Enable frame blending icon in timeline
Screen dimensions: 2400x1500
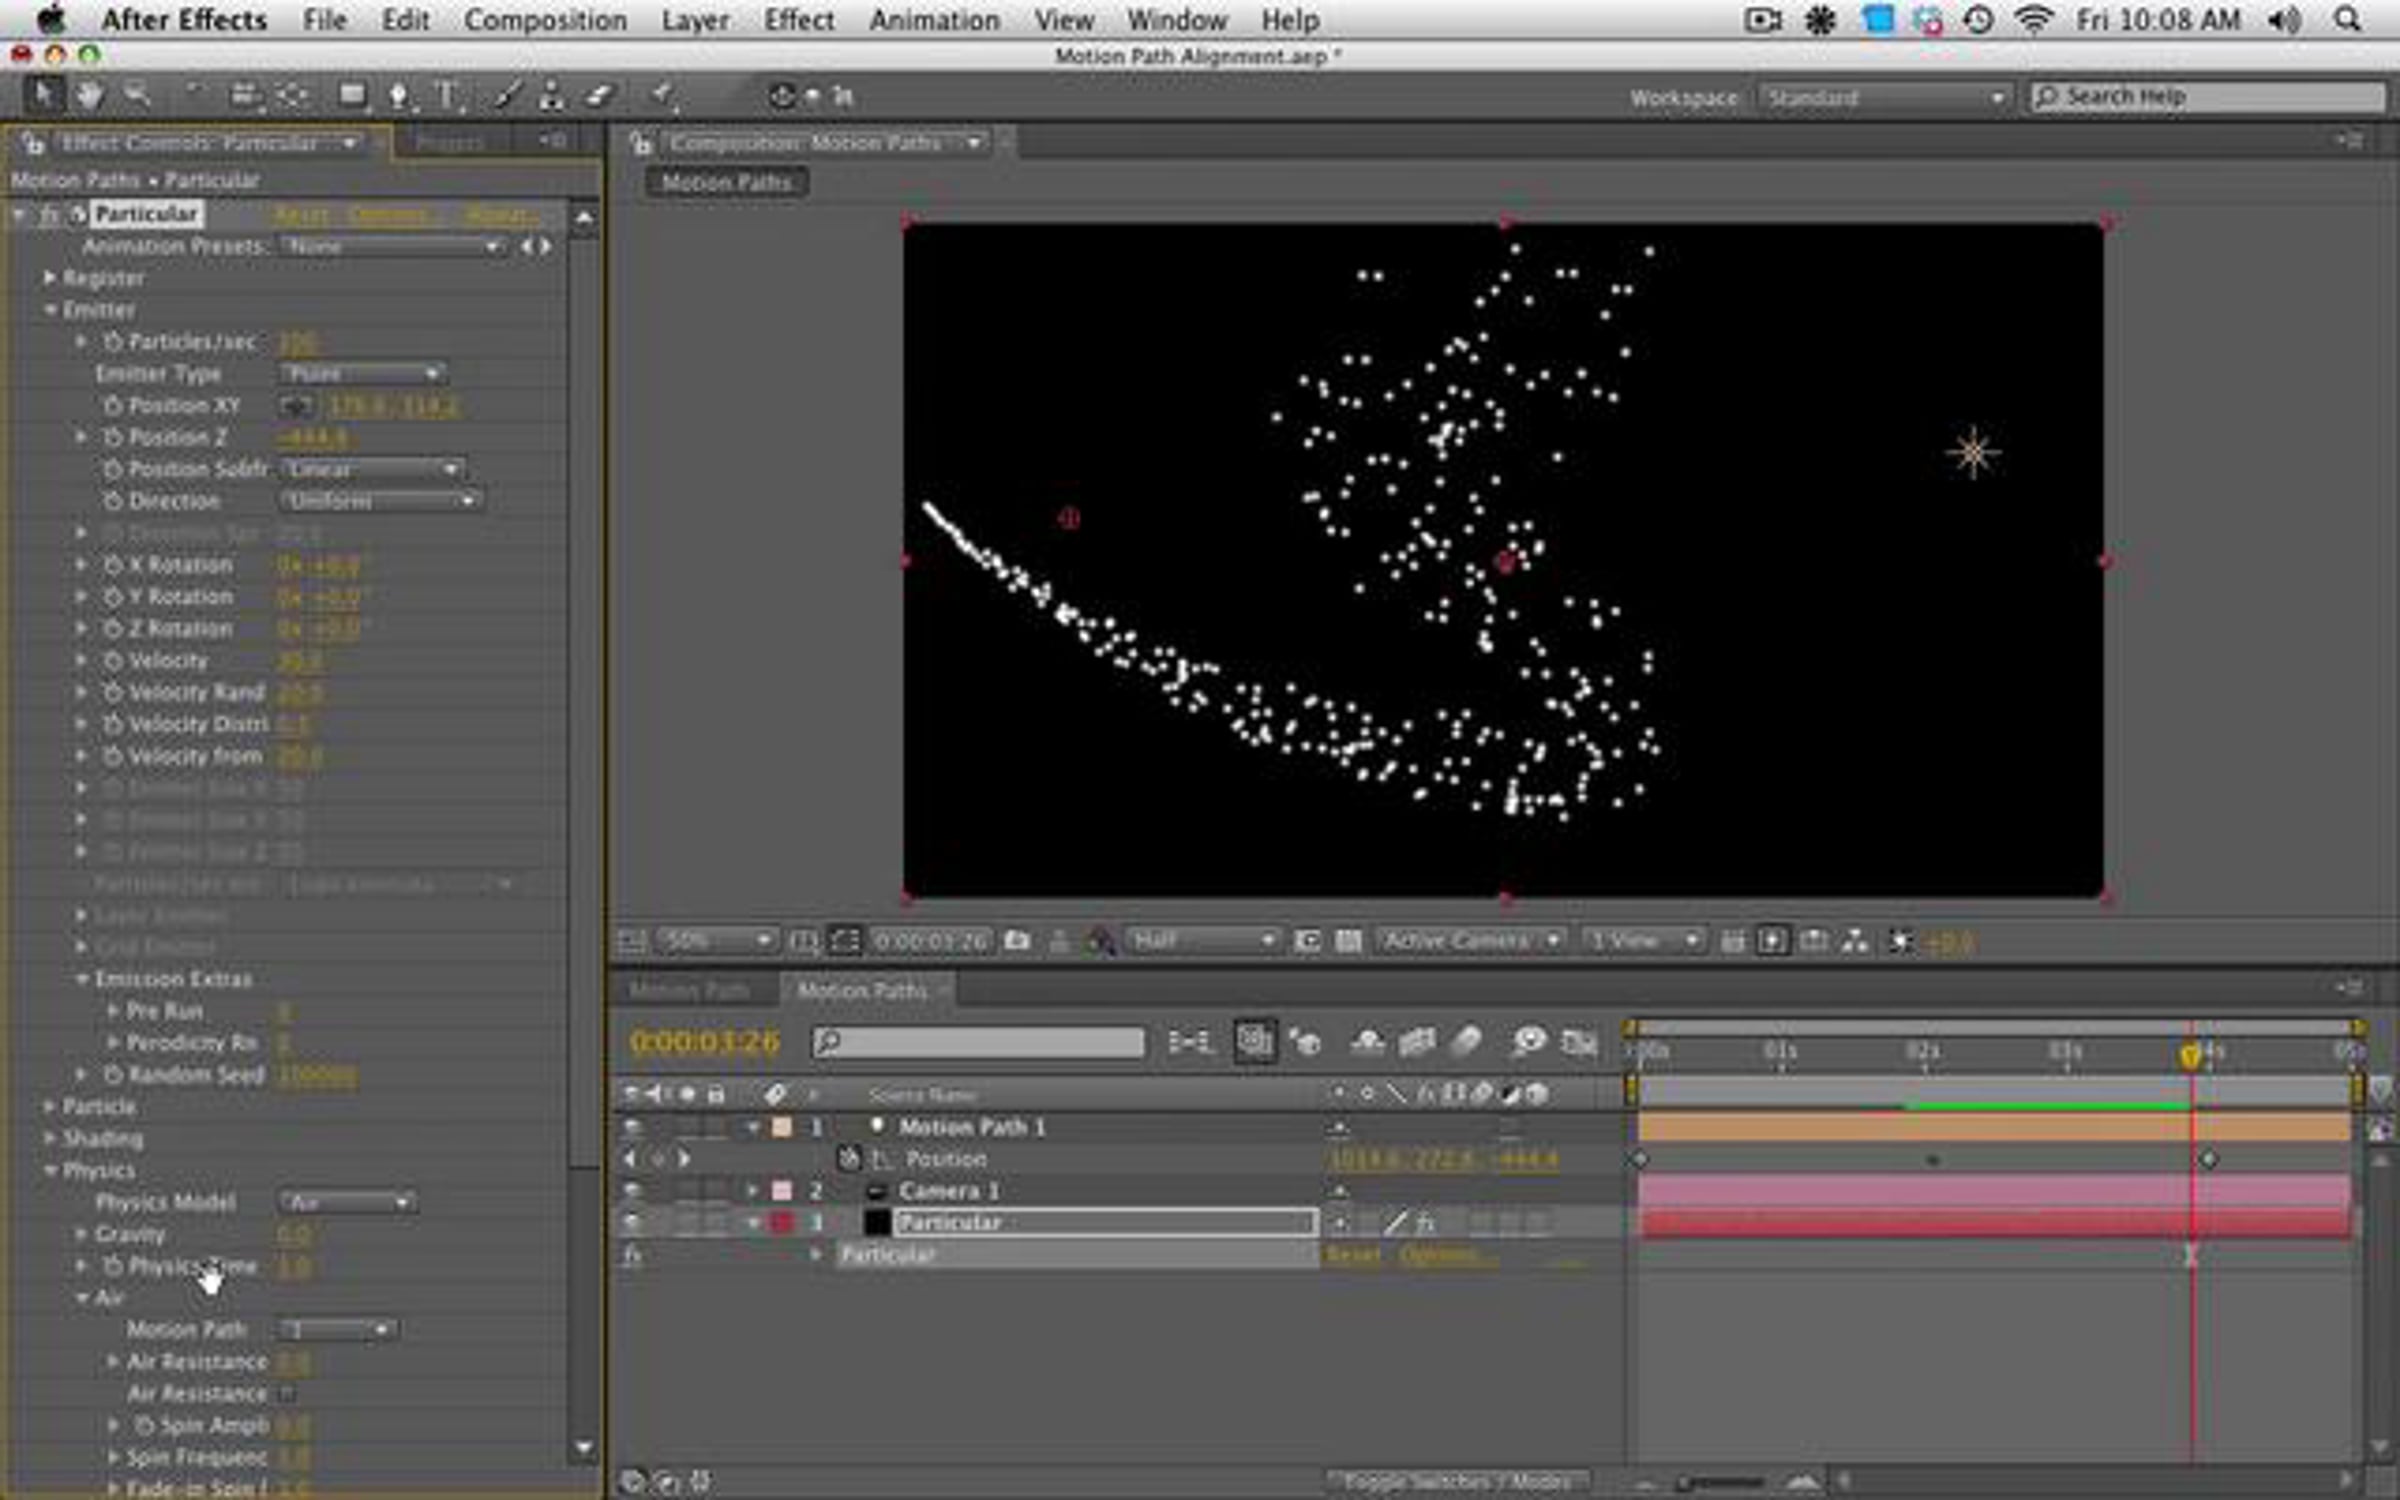tap(1417, 1042)
